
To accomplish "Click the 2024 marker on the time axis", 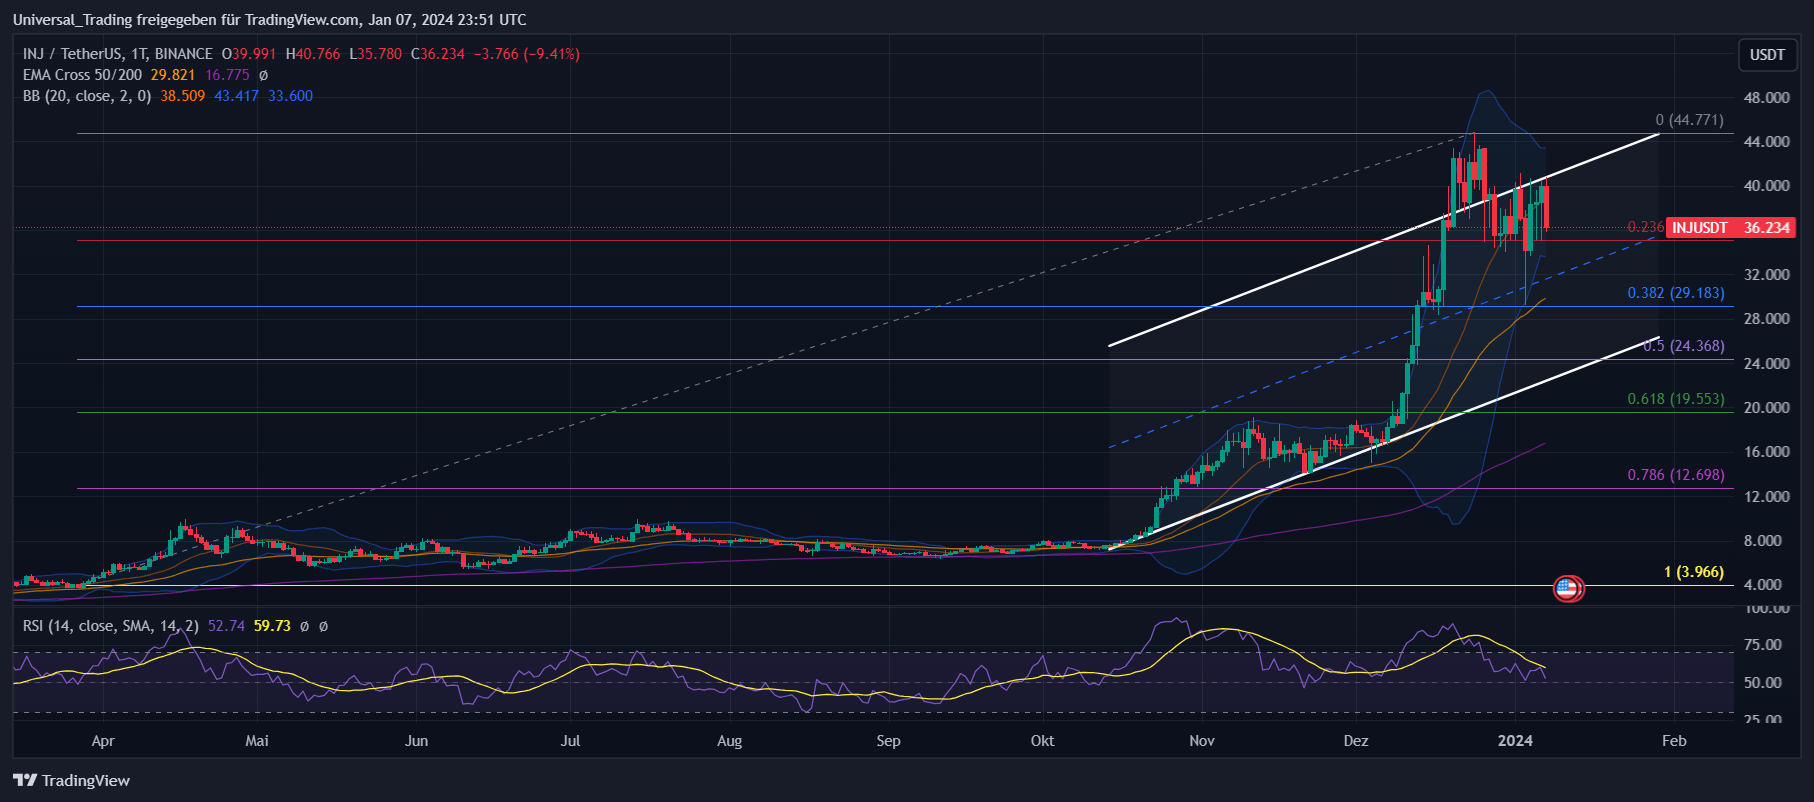I will [x=1515, y=741].
